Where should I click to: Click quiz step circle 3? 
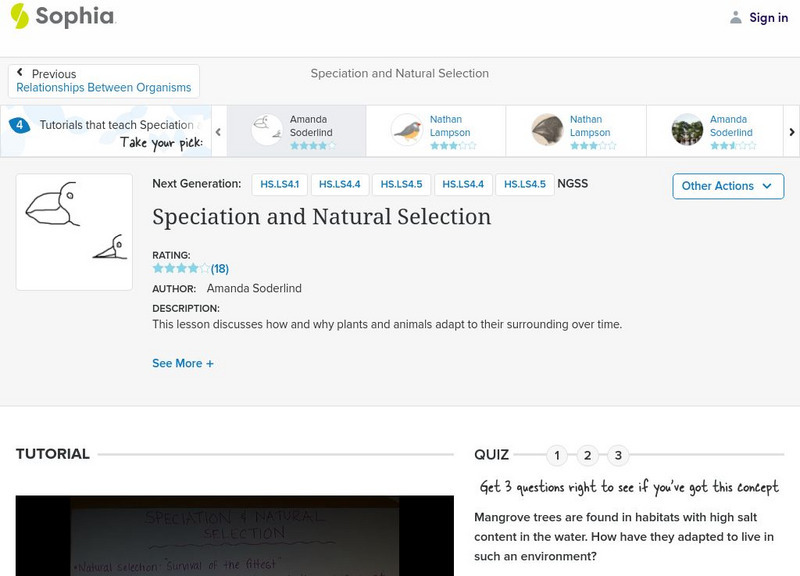pos(617,454)
